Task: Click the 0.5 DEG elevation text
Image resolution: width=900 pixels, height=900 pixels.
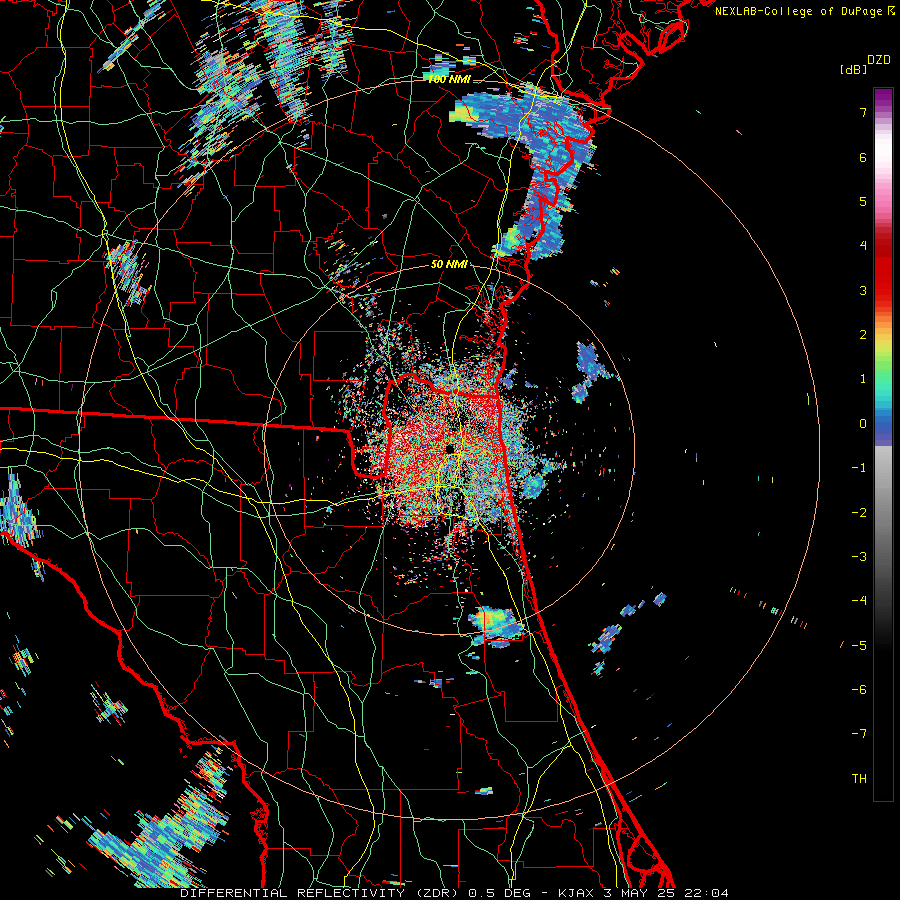Action: click(x=501, y=893)
